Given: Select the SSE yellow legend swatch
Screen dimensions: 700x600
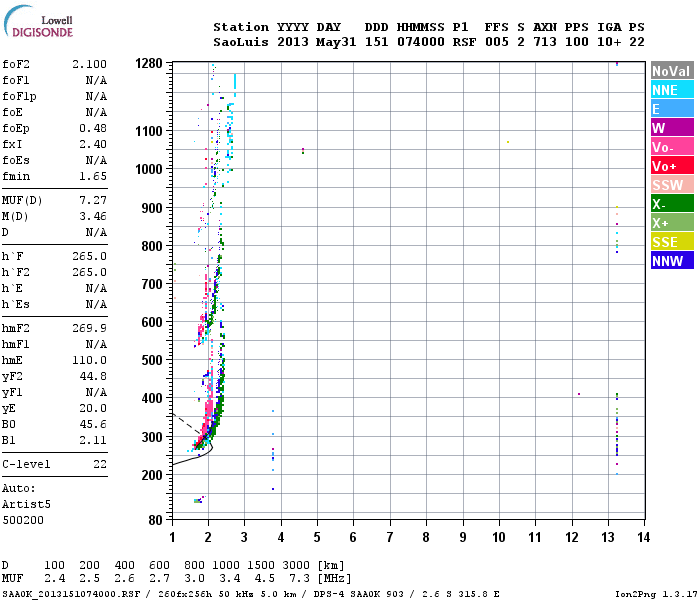Looking at the screenshot, I should coord(672,242).
